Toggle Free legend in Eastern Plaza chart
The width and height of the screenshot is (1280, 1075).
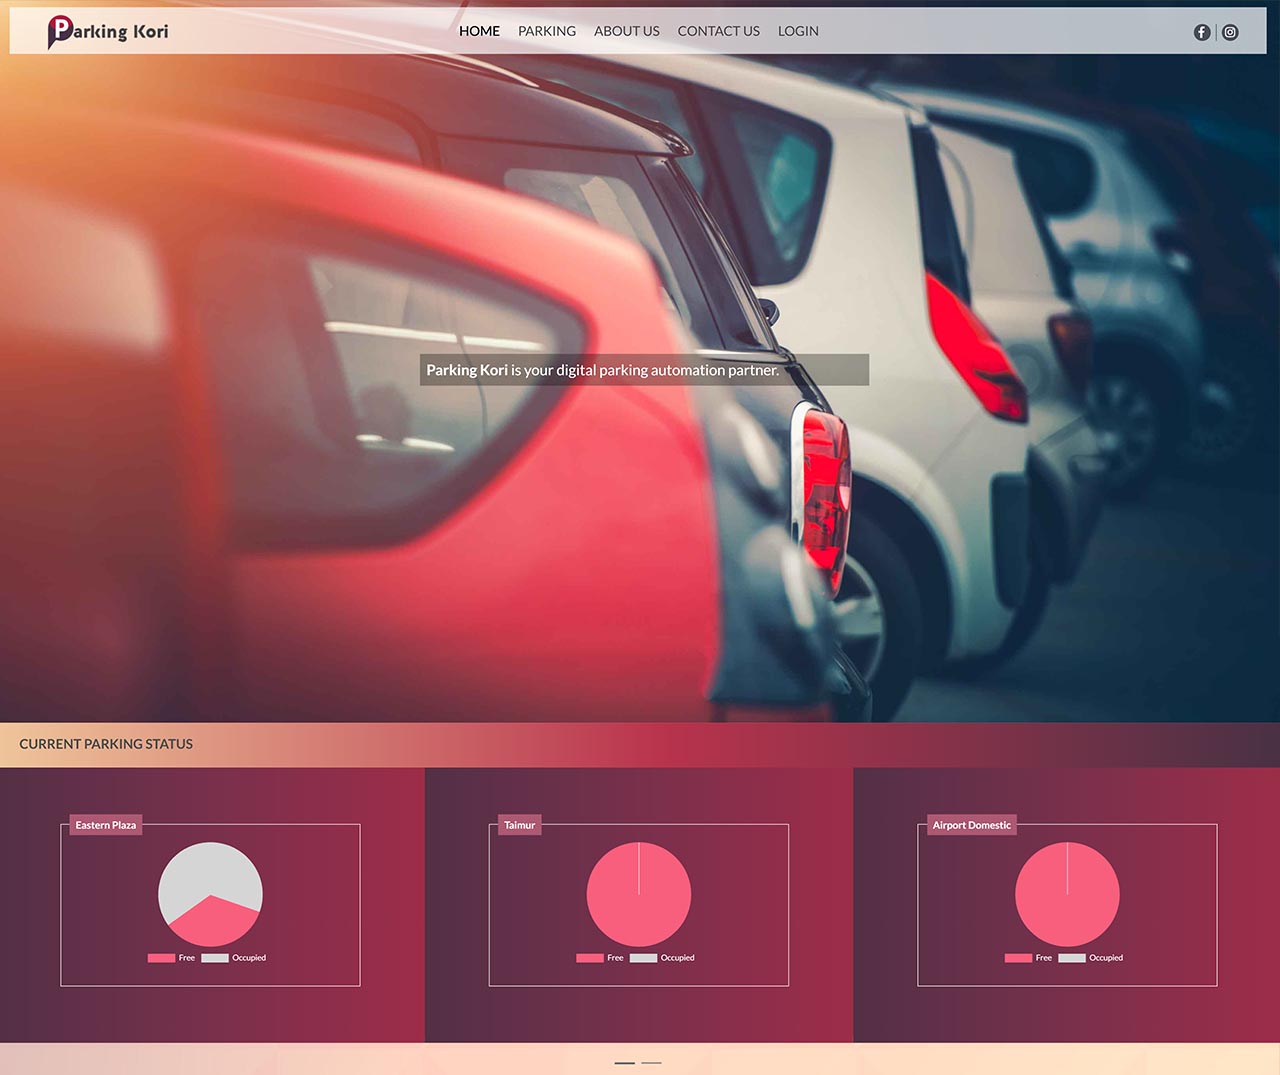pos(172,958)
